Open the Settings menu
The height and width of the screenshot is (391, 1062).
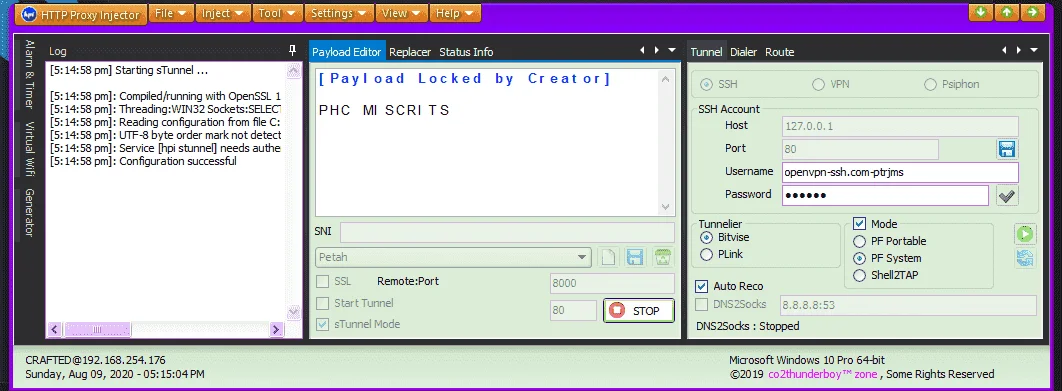pyautogui.click(x=339, y=14)
